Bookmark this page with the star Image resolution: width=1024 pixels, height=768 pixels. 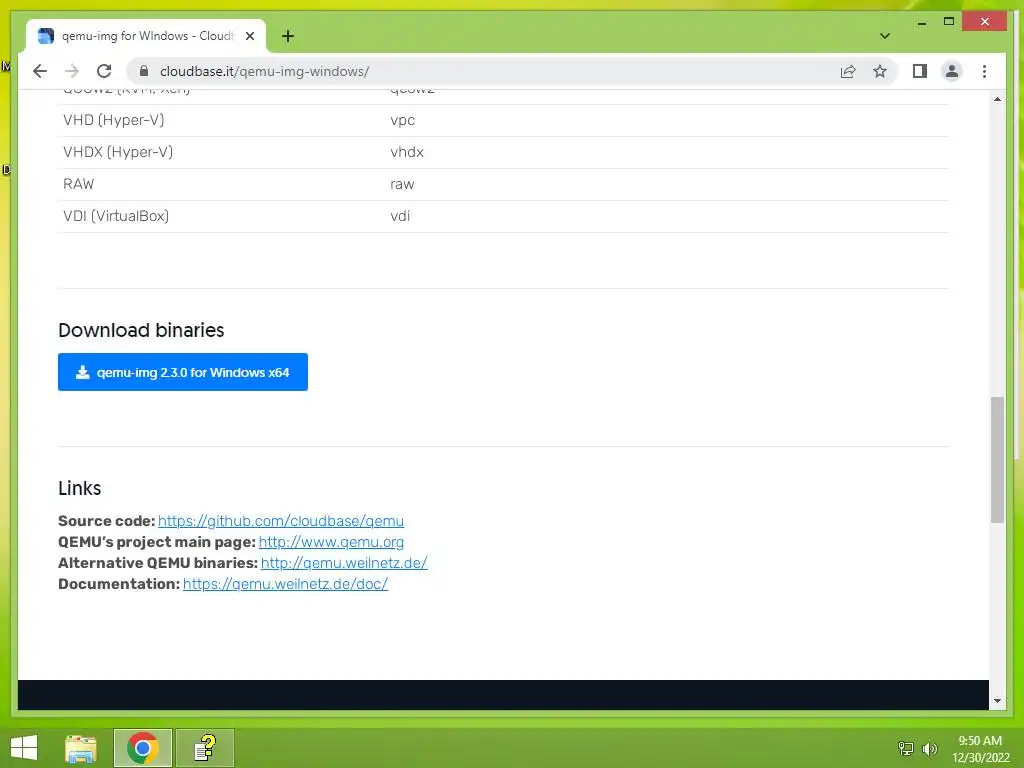(x=880, y=71)
